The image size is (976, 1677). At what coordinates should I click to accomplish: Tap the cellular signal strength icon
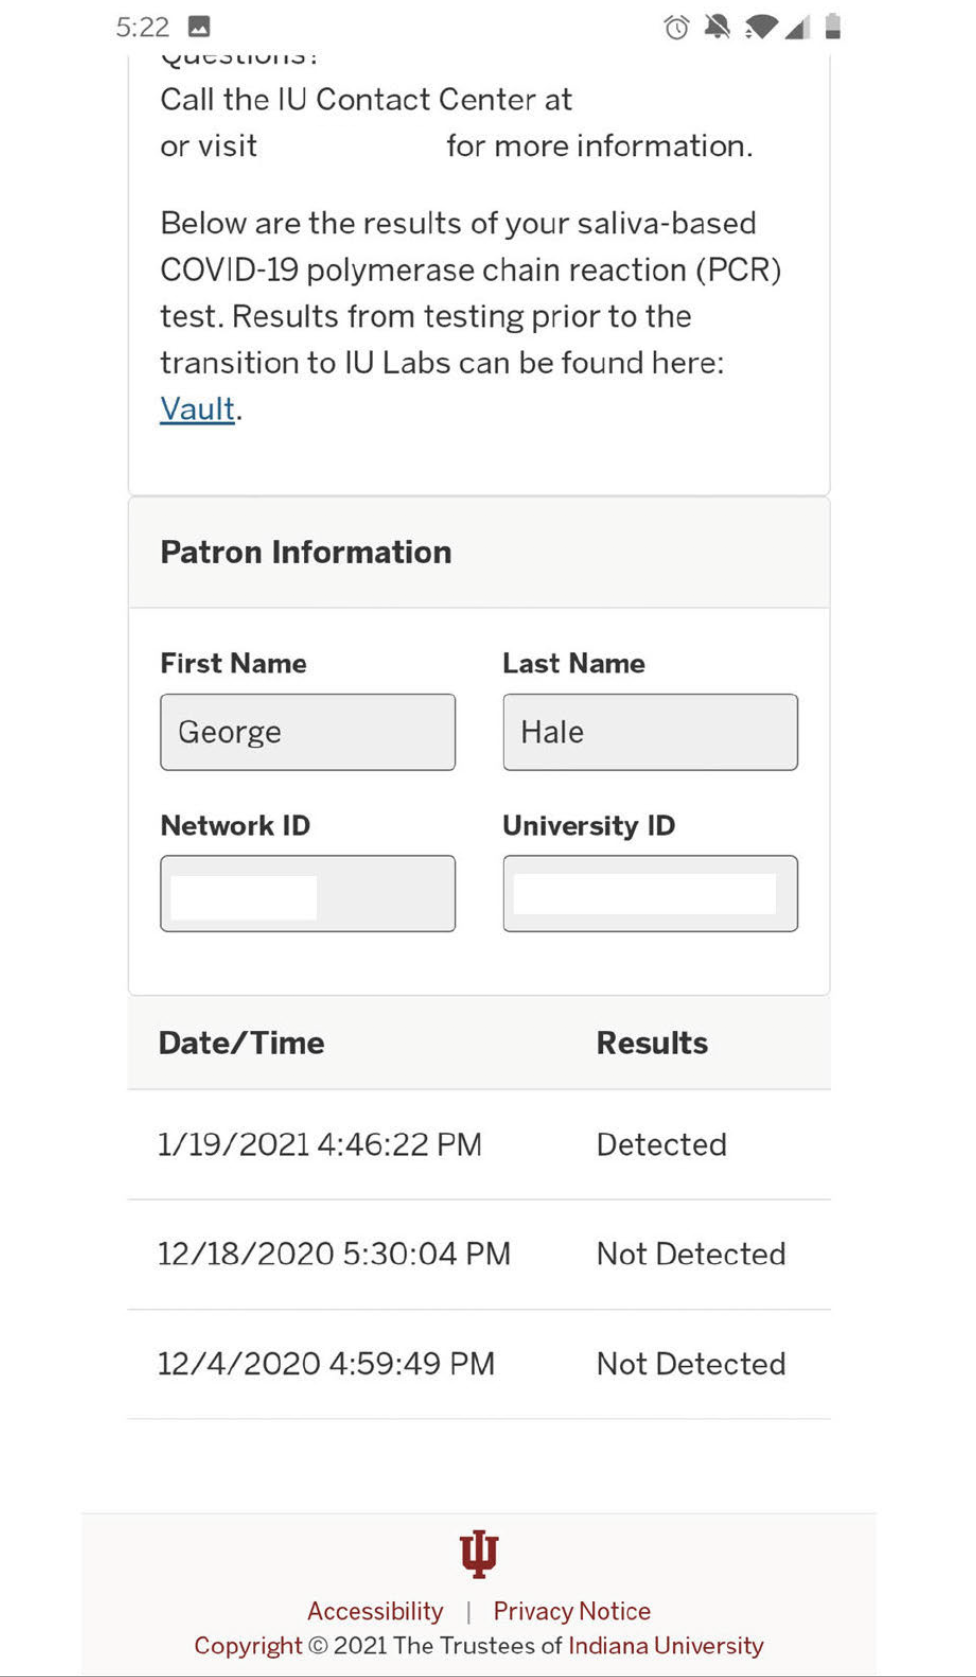797,27
